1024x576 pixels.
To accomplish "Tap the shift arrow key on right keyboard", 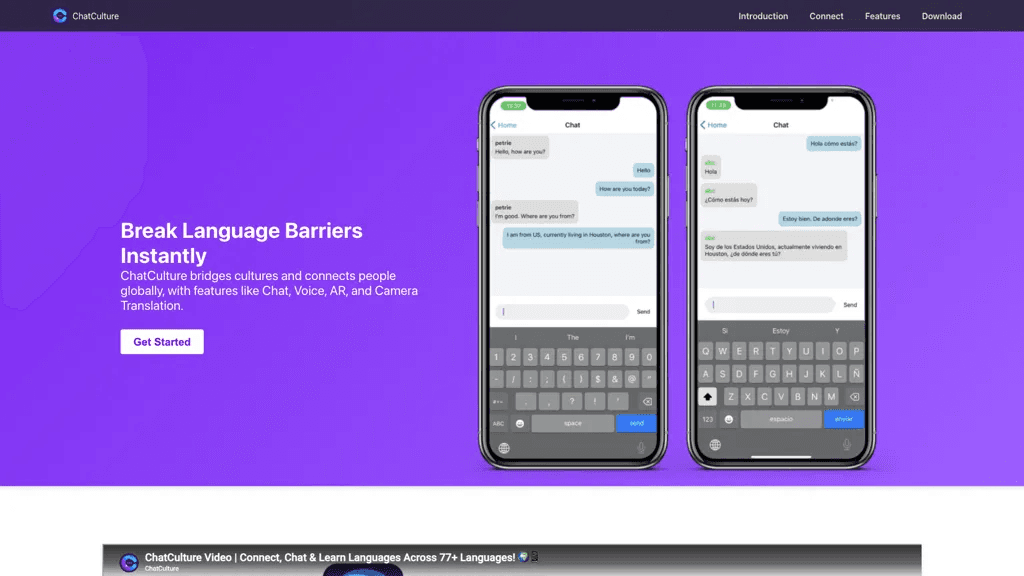I will pyautogui.click(x=707, y=396).
